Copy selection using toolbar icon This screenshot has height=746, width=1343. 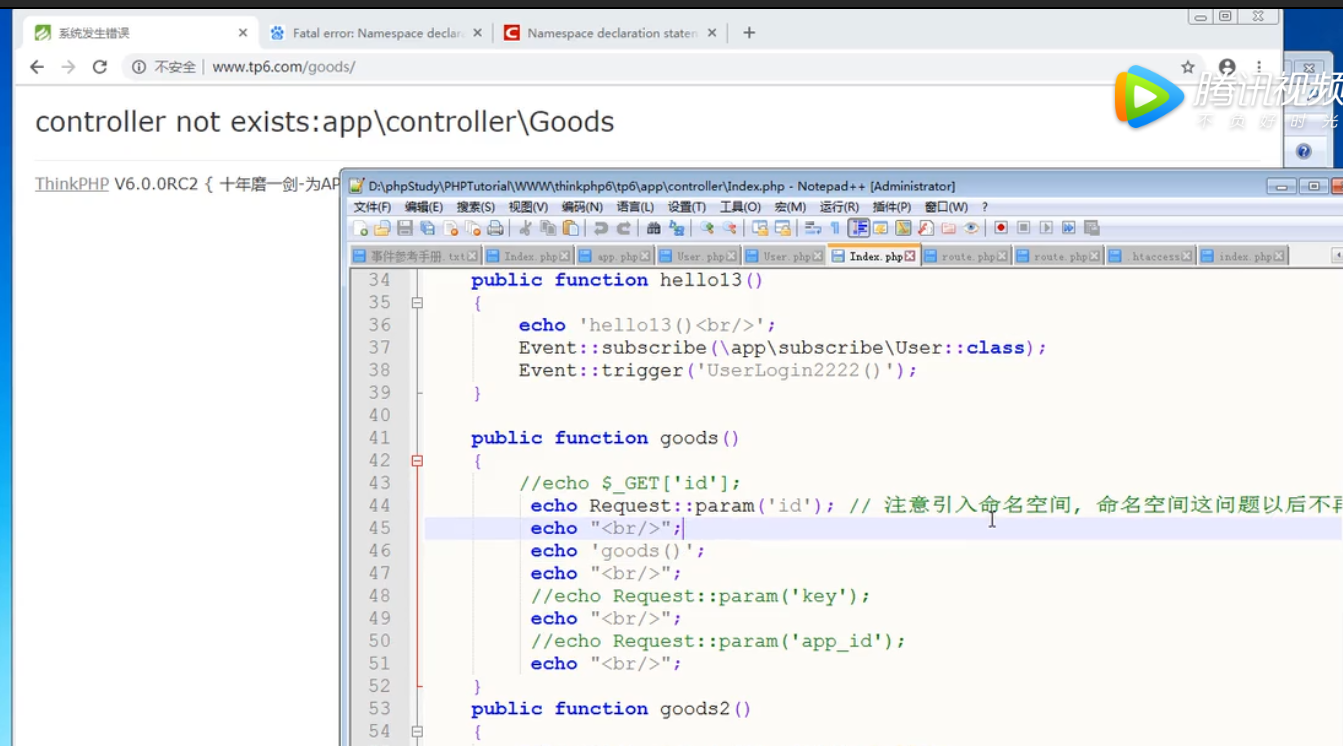click(x=547, y=228)
